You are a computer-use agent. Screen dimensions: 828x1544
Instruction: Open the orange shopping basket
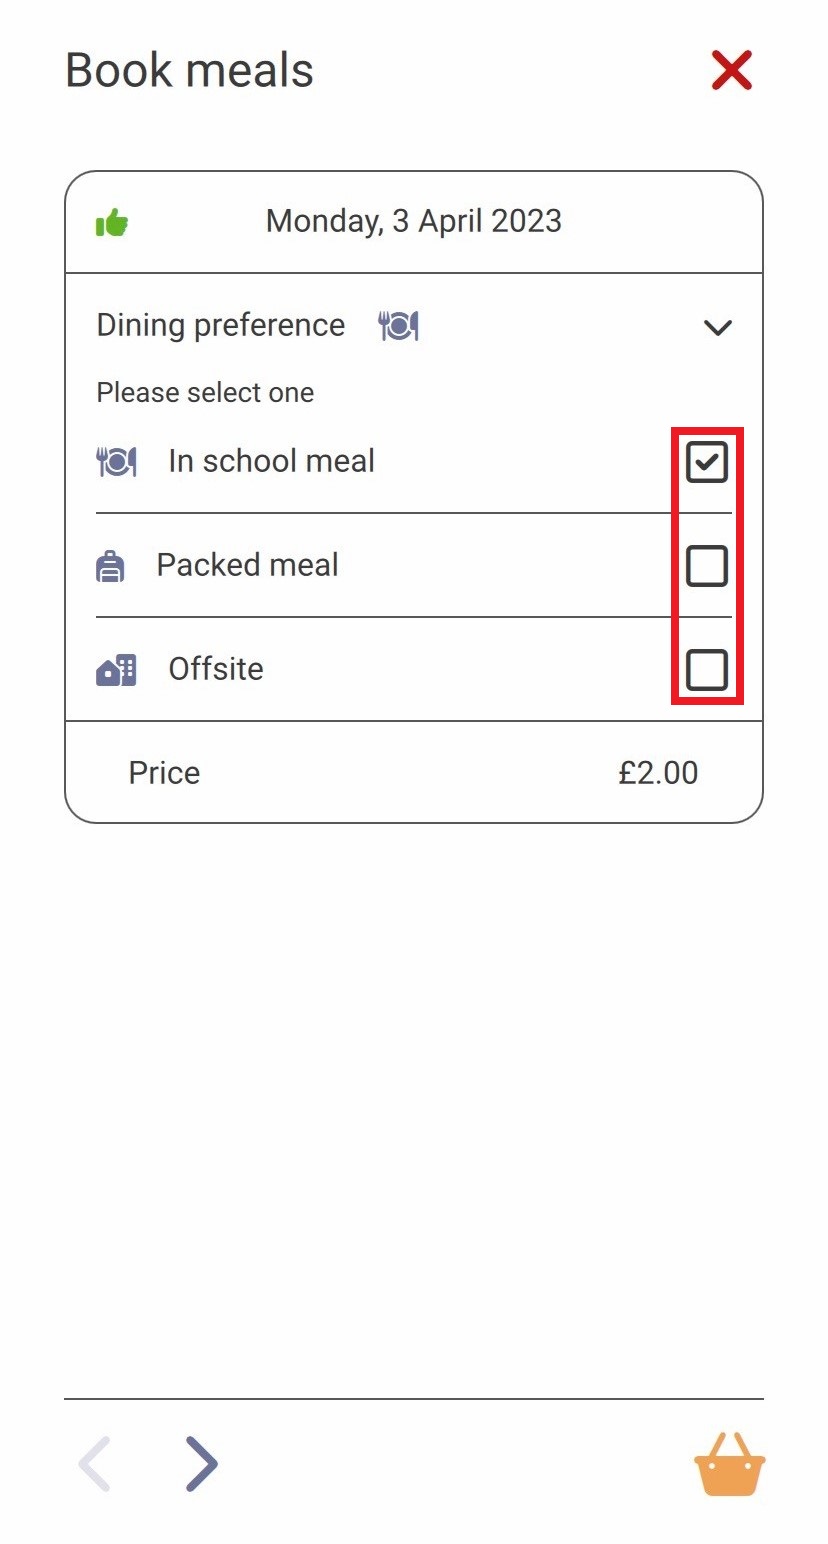[730, 1465]
